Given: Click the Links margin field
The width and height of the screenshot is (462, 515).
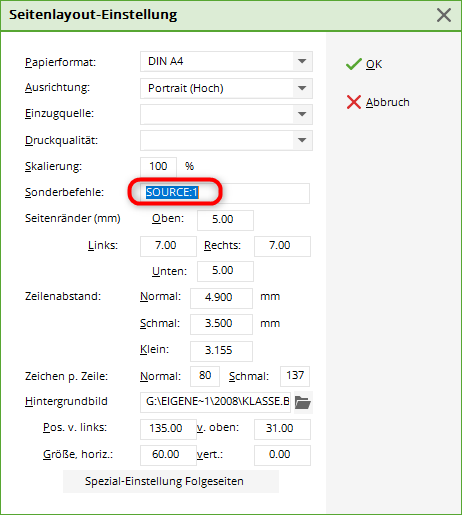Looking at the screenshot, I should point(168,246).
